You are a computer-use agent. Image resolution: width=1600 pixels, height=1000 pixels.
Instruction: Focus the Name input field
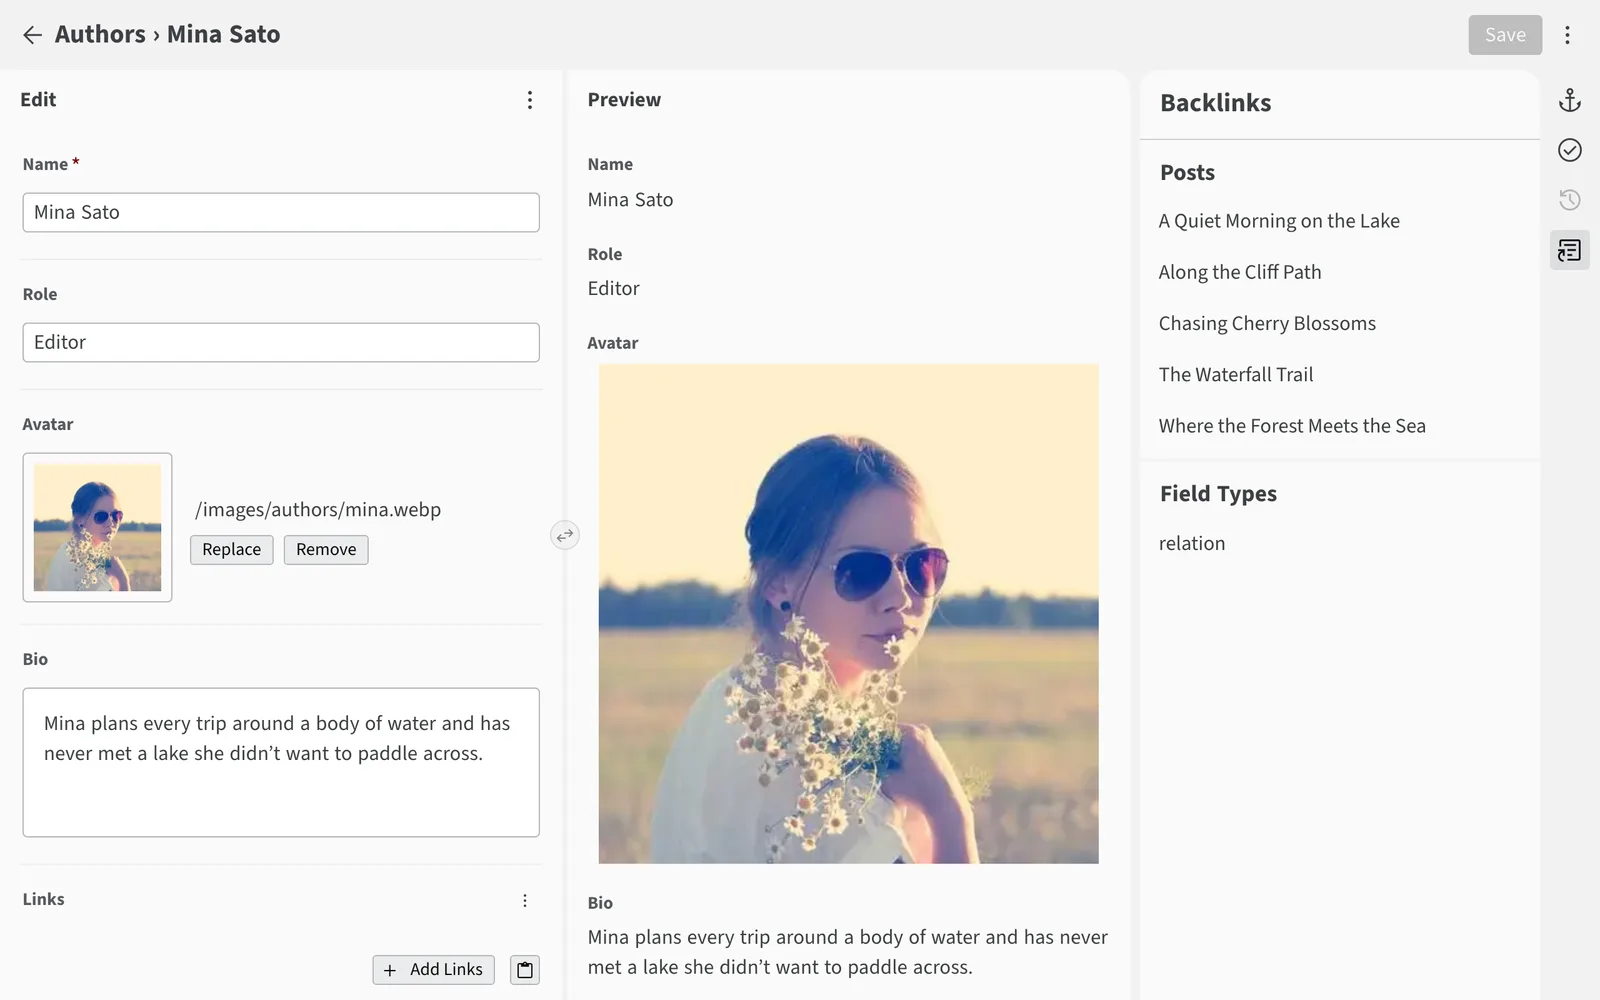pos(281,212)
